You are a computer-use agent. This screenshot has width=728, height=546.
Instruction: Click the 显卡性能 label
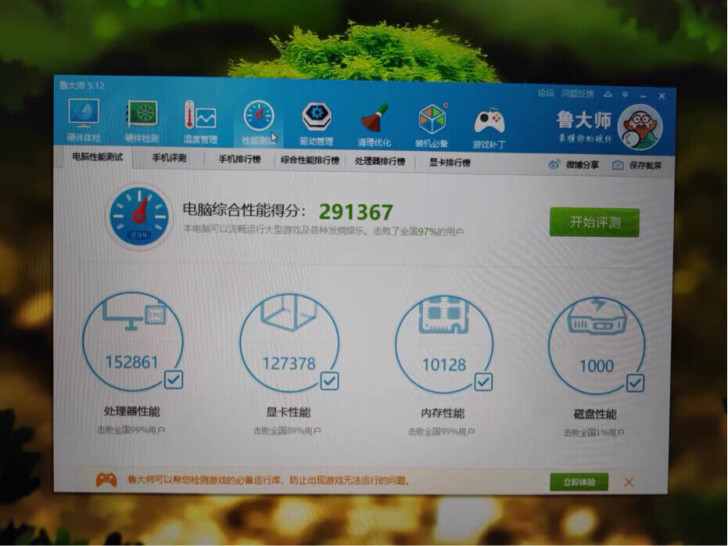coord(288,412)
